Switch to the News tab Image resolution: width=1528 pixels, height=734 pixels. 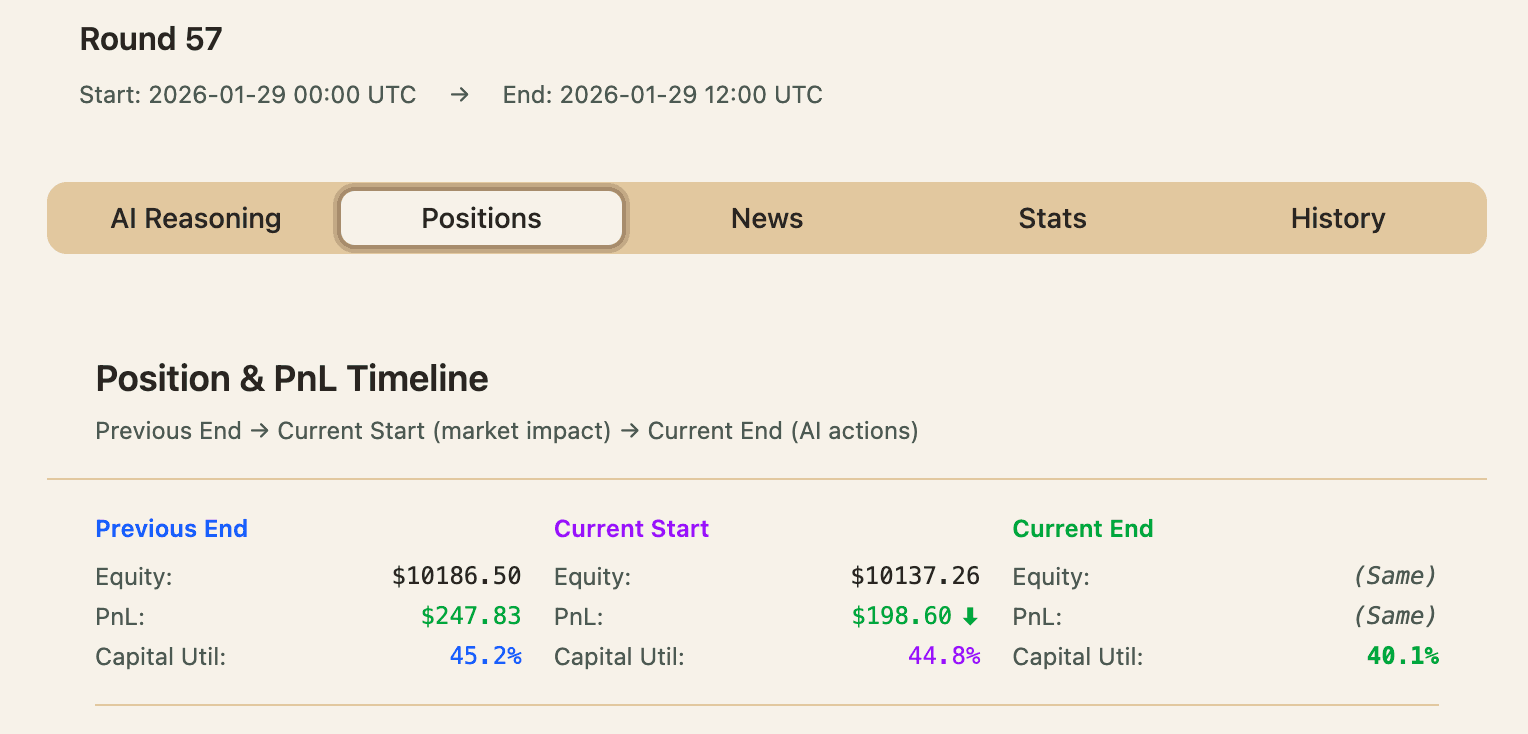pyautogui.click(x=767, y=218)
